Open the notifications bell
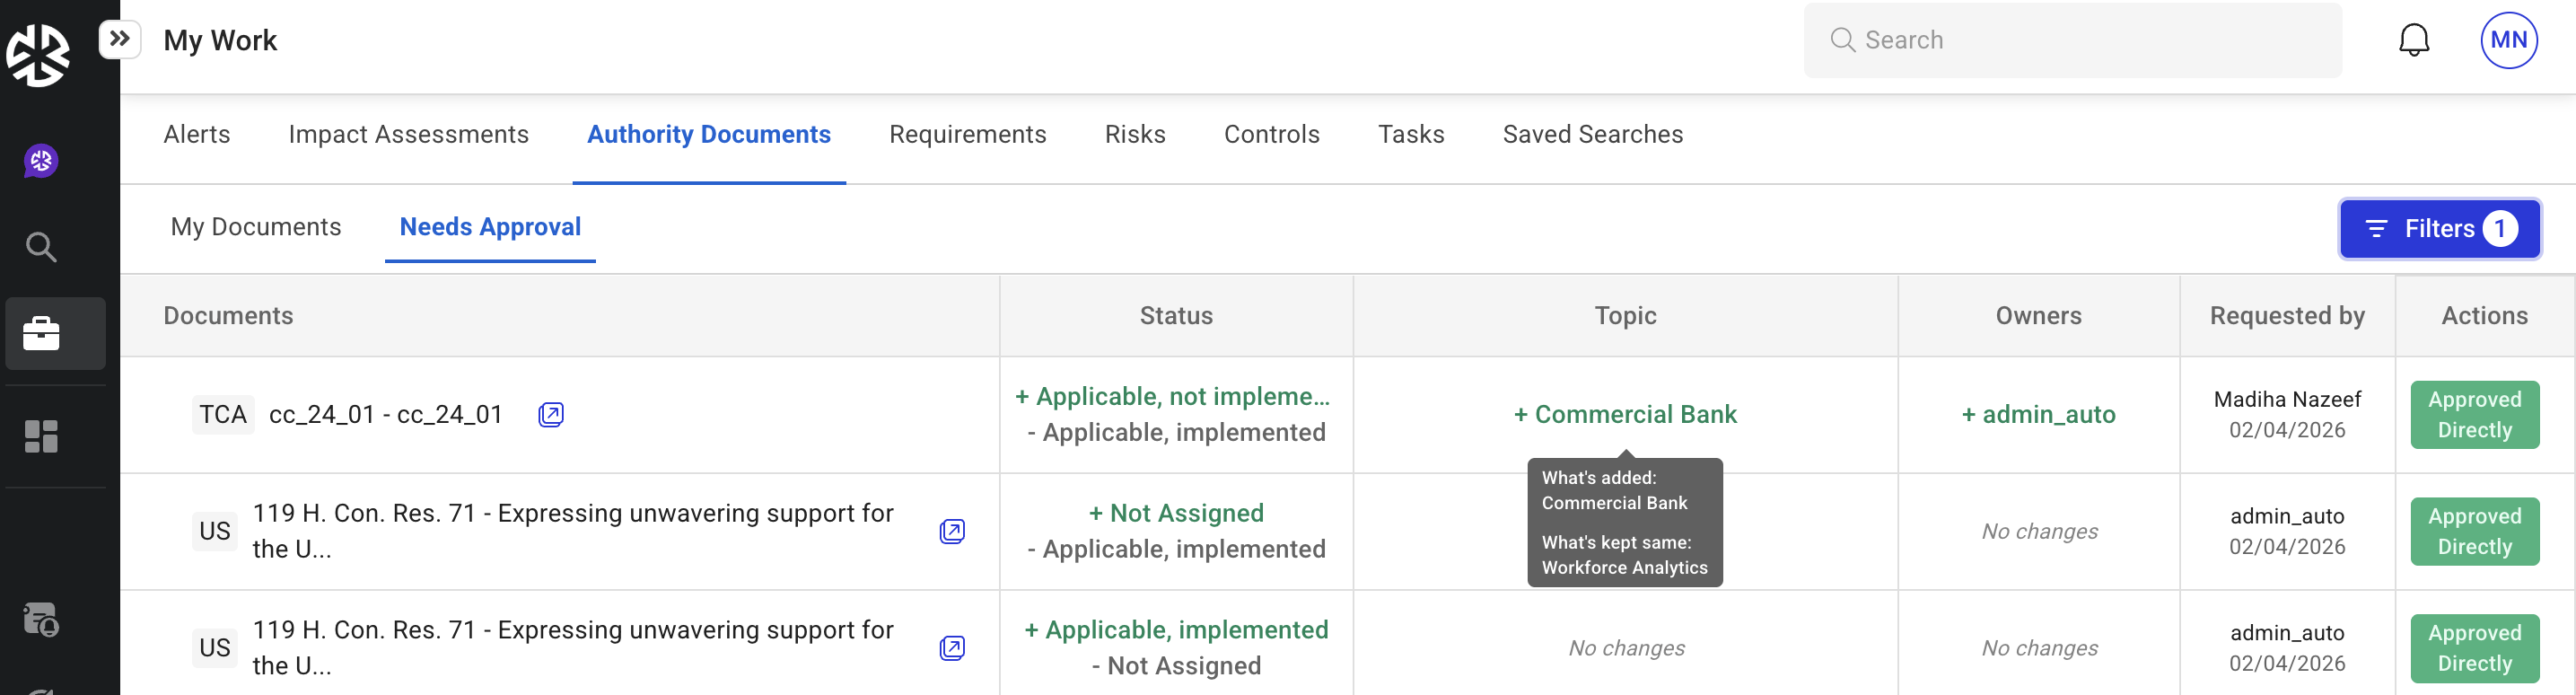This screenshot has height=695, width=2576. pos(2414,40)
